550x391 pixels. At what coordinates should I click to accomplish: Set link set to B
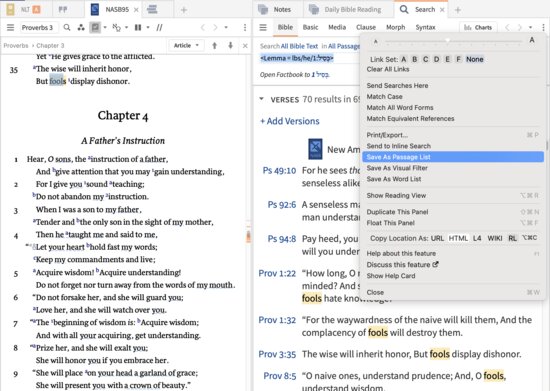coord(415,59)
